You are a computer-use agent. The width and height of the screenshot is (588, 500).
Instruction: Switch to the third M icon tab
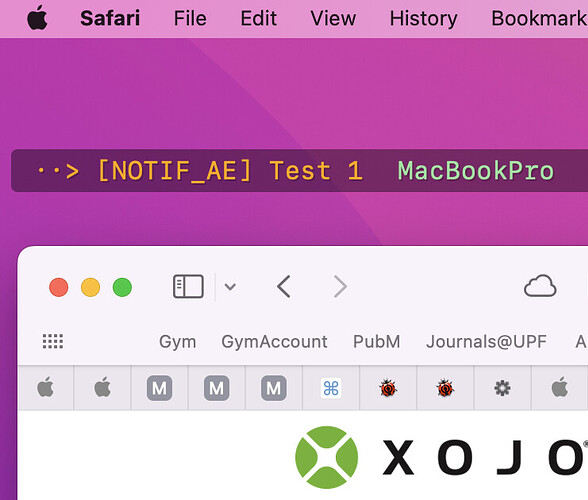(x=273, y=387)
